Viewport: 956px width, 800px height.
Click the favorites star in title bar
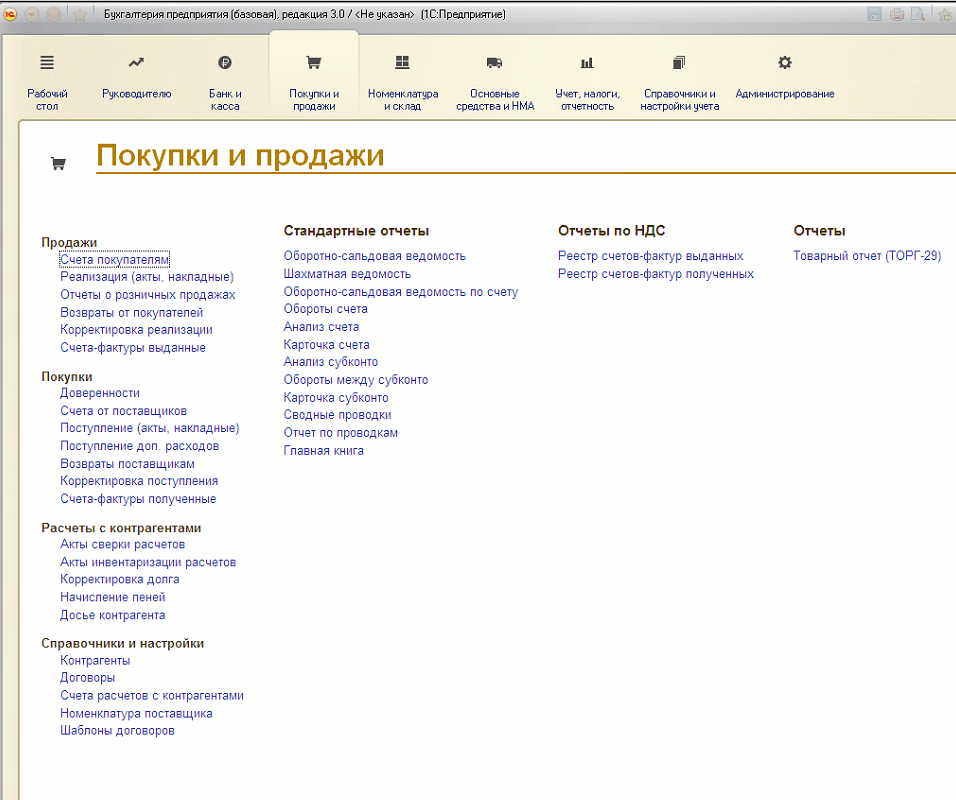tap(80, 15)
